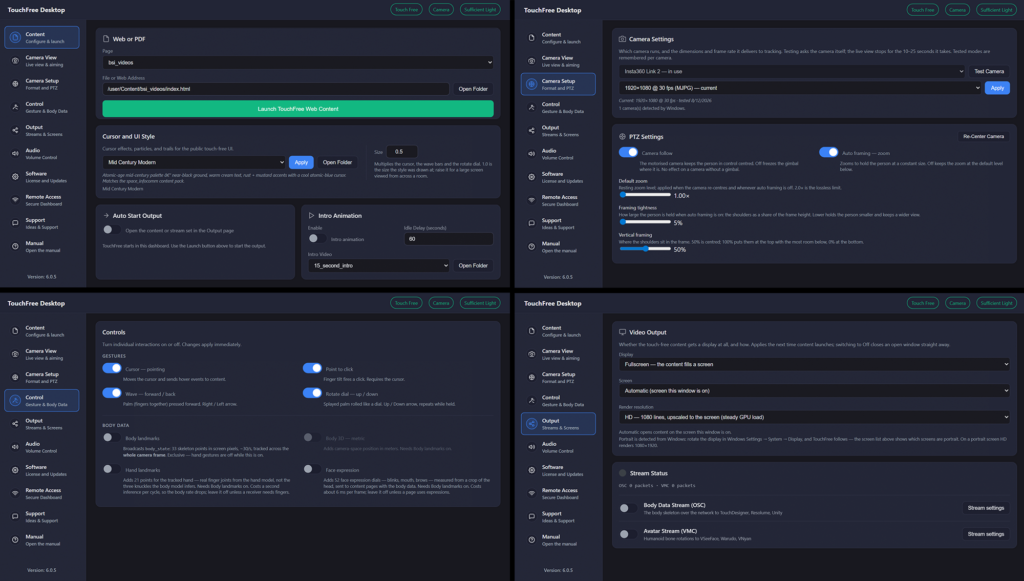Click Control icon in Camera Settings window sidebar
The image size is (1024, 581).
[x=532, y=107]
